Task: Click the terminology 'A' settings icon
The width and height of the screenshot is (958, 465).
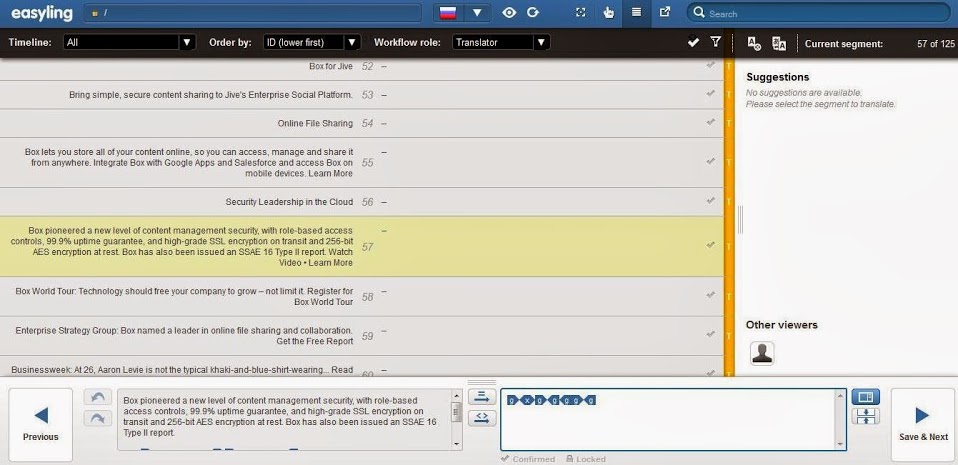Action: 754,43
